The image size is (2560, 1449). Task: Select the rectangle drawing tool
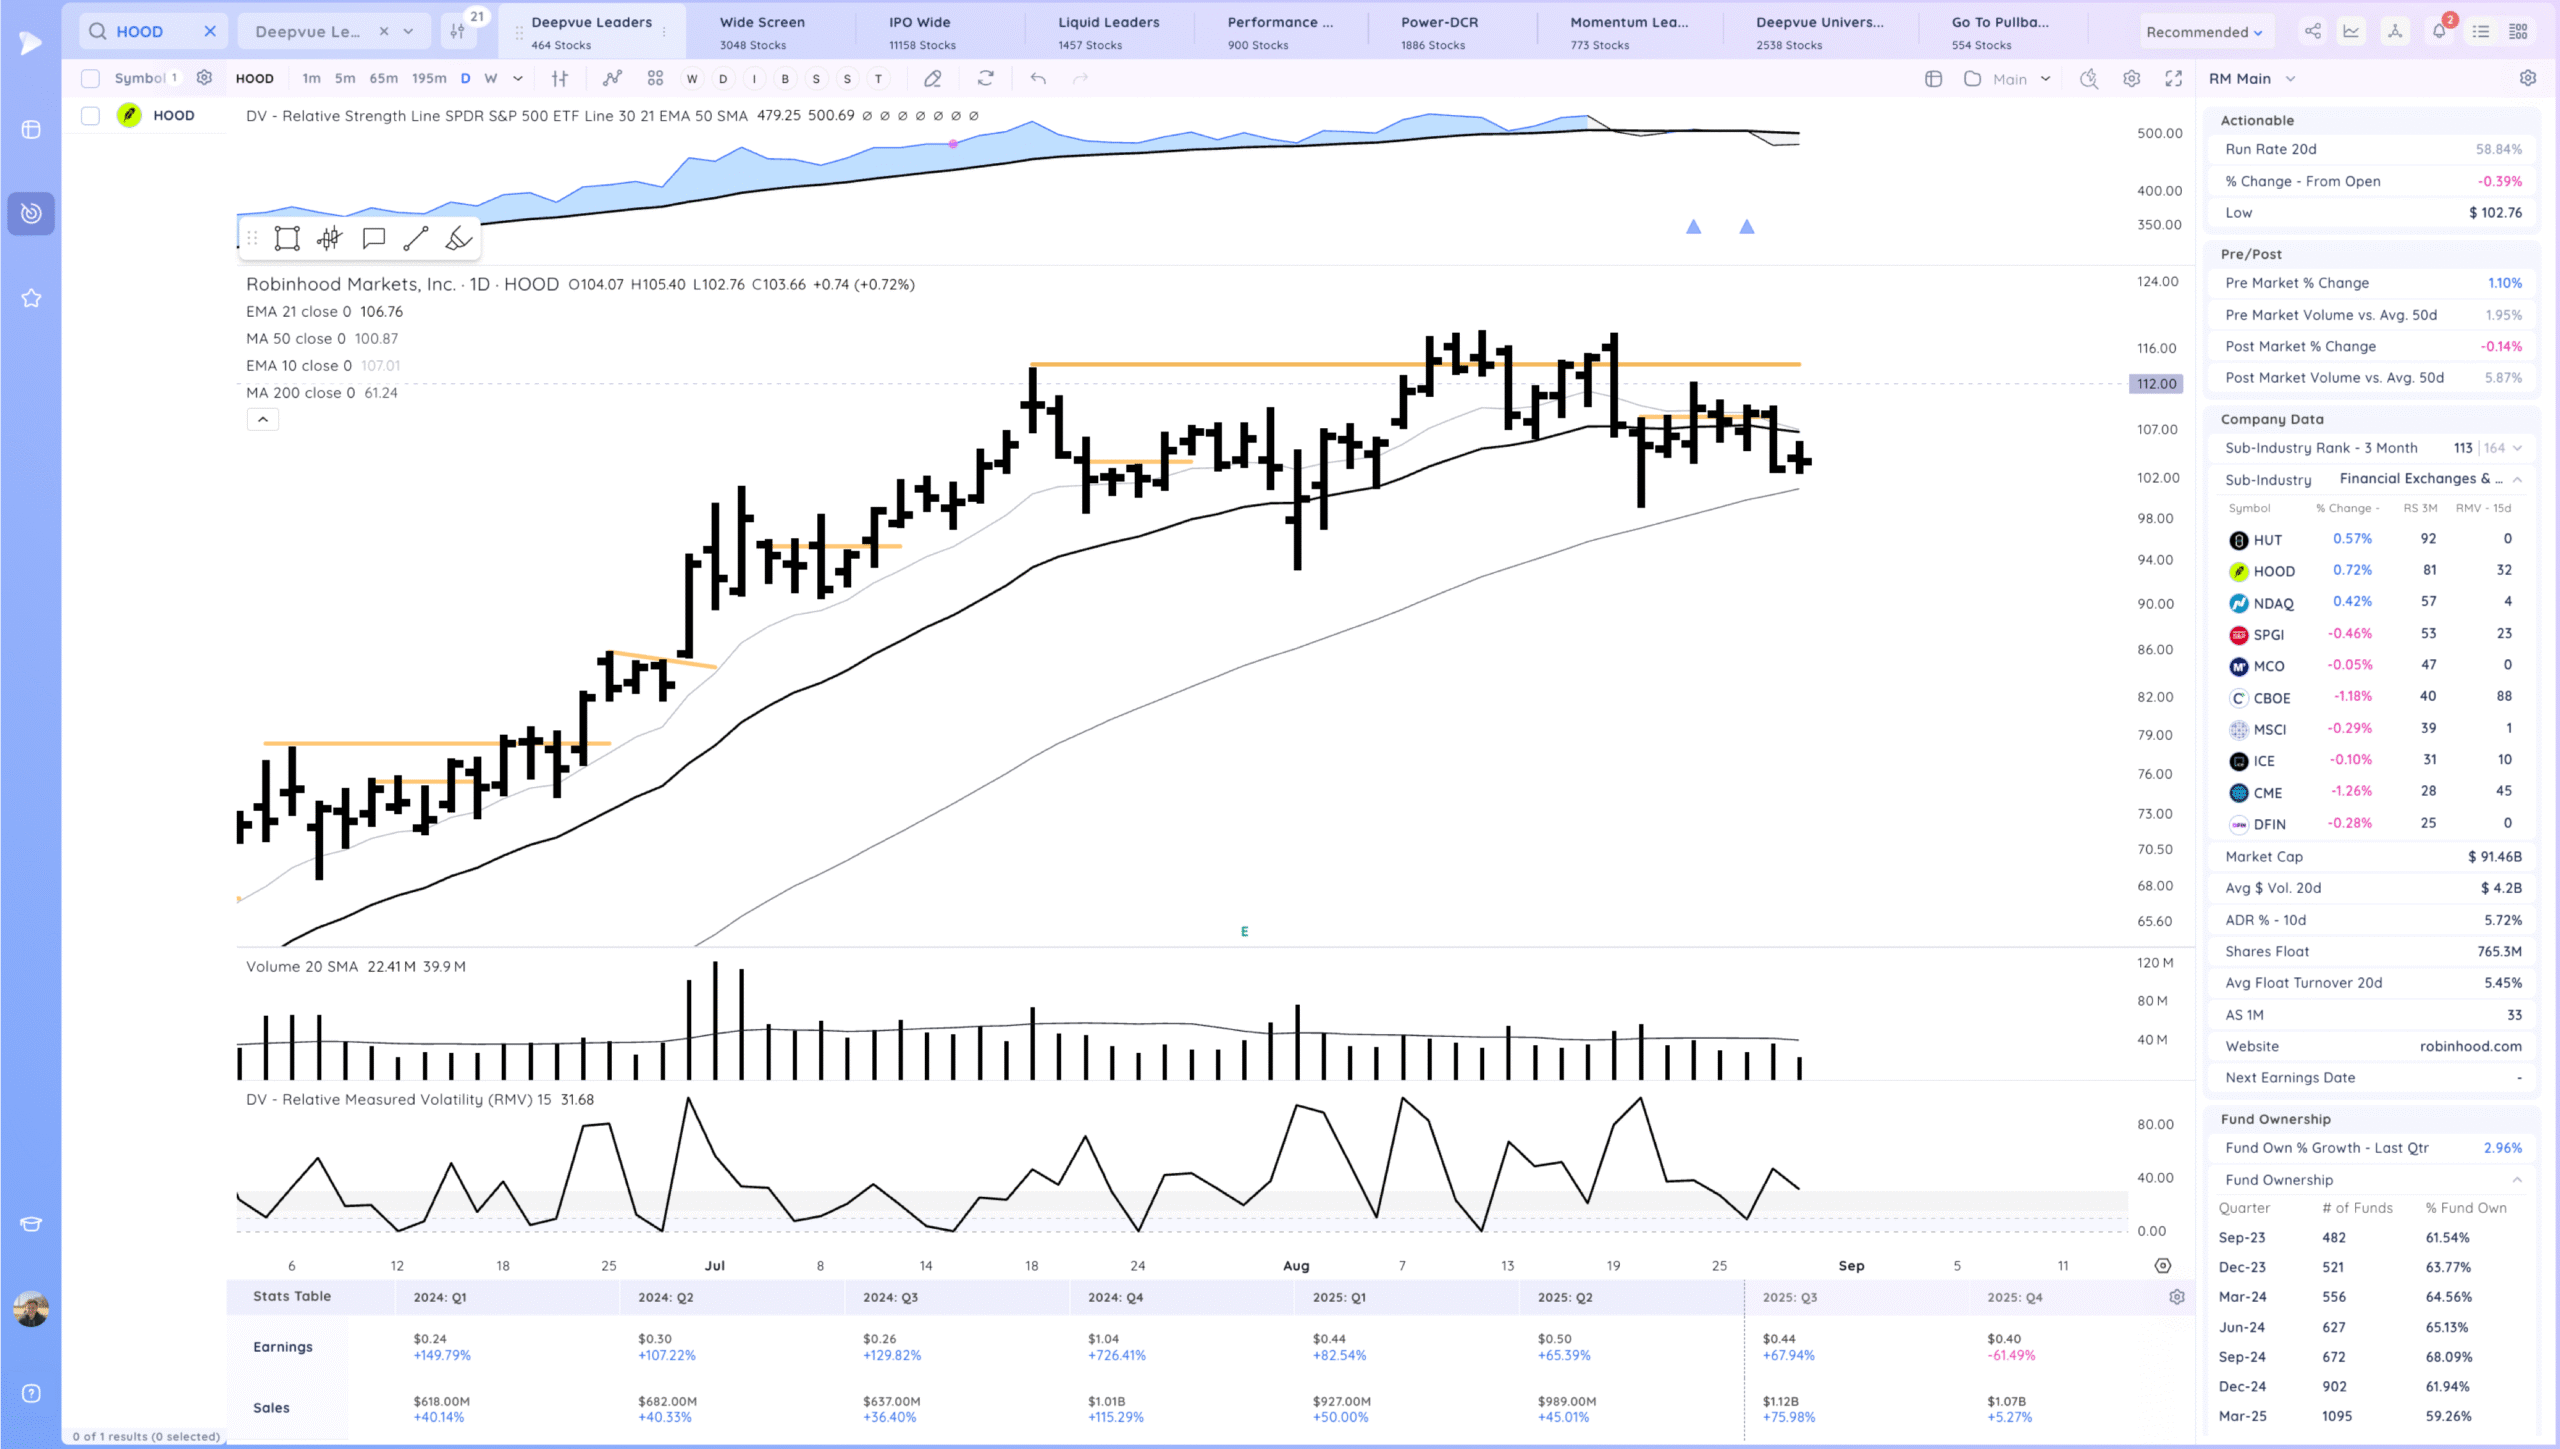[287, 238]
